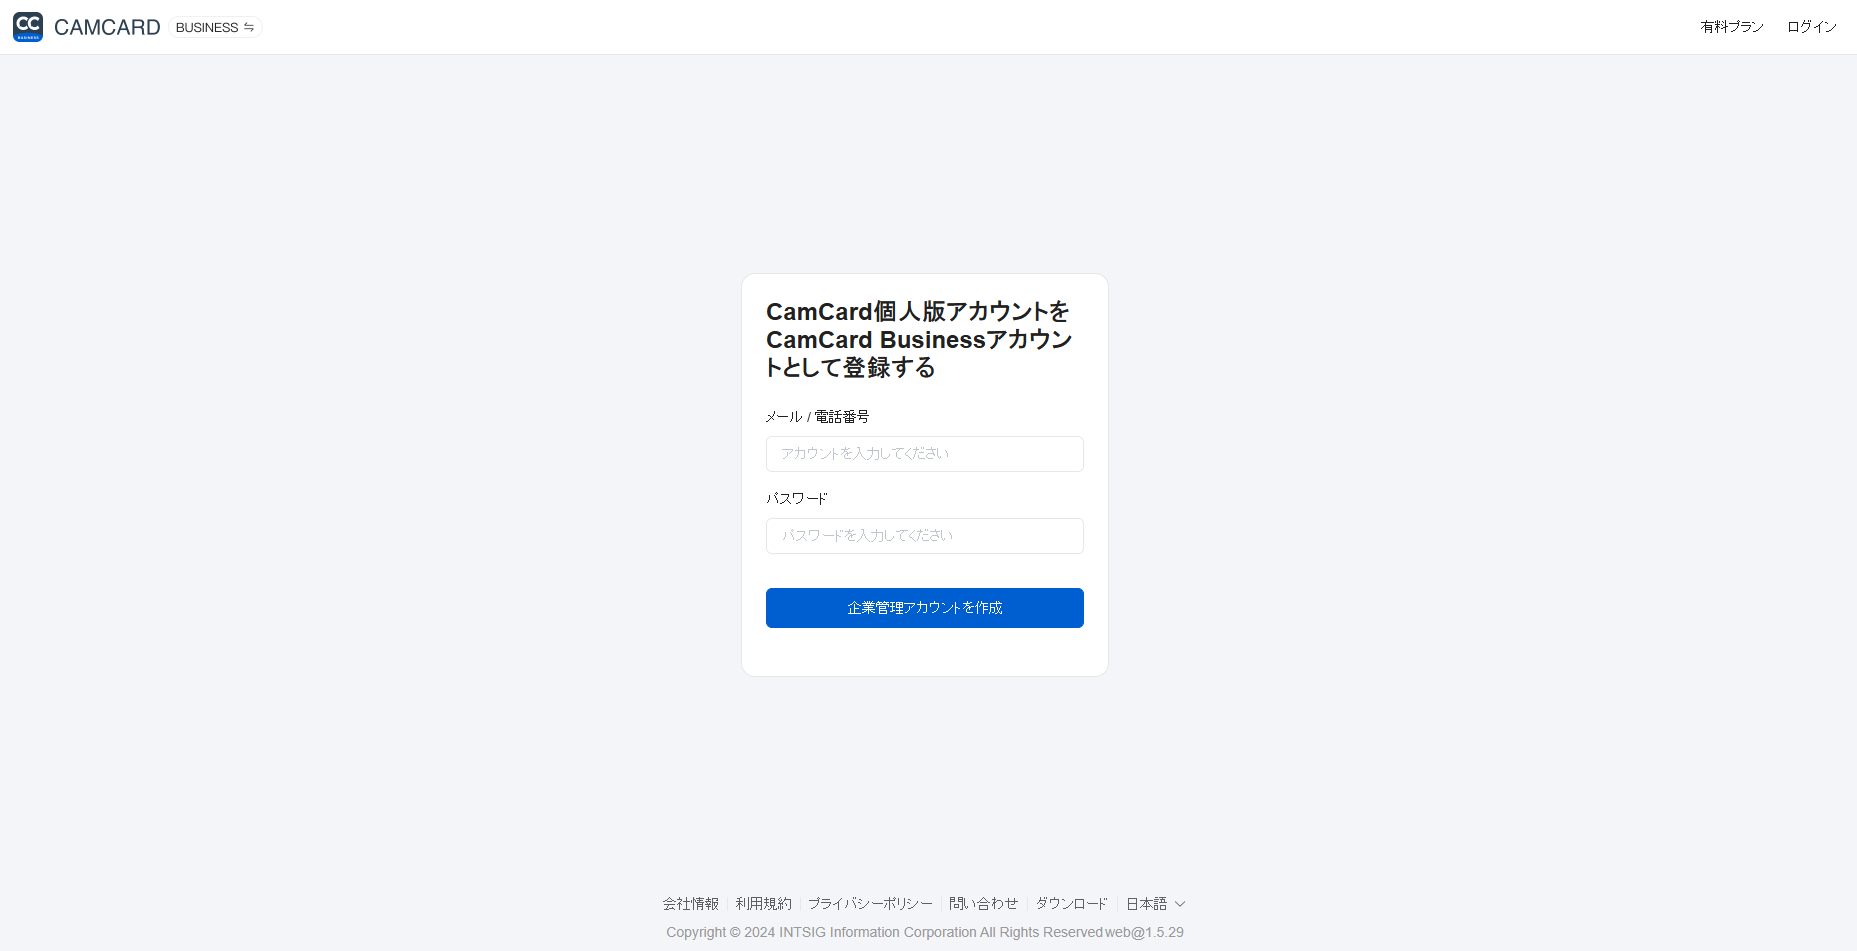Open 会社情報 footer link
1857x951 pixels.
tap(691, 904)
